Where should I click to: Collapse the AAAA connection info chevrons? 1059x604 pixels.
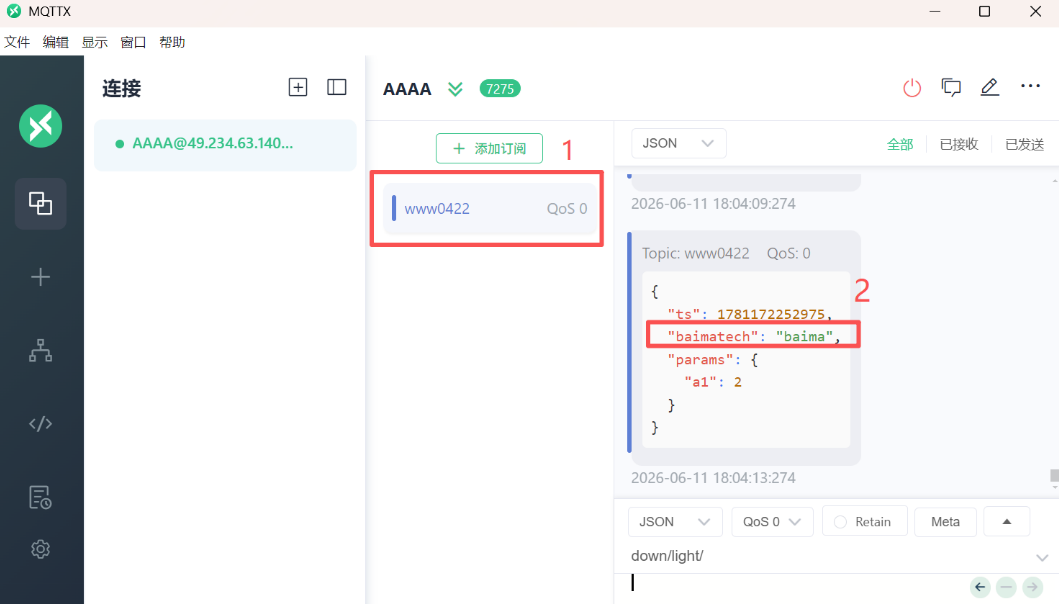(455, 89)
